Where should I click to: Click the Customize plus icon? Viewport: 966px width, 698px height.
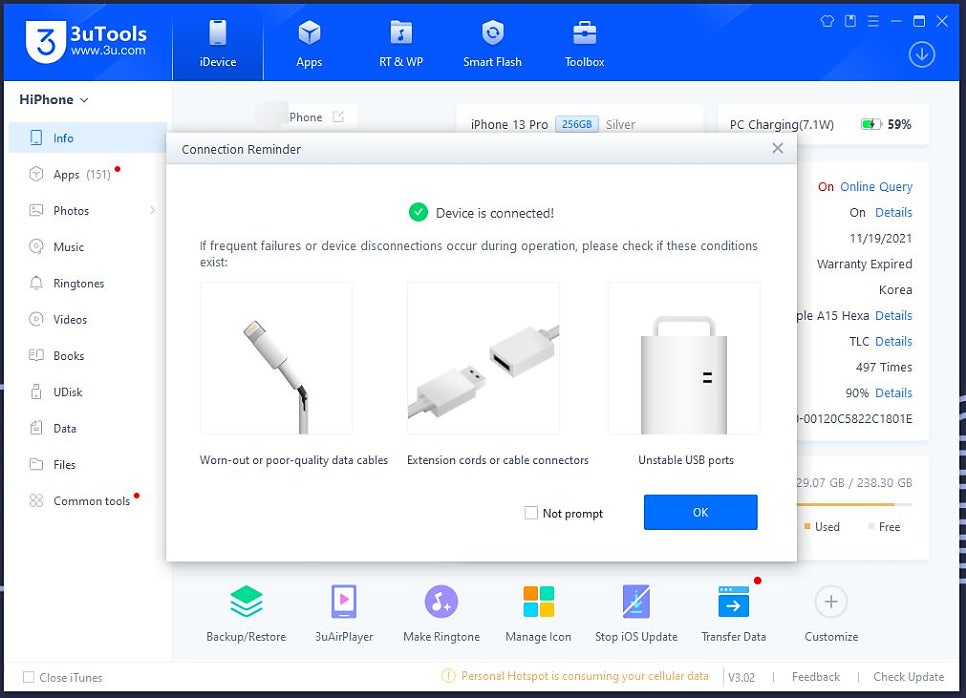pyautogui.click(x=831, y=601)
